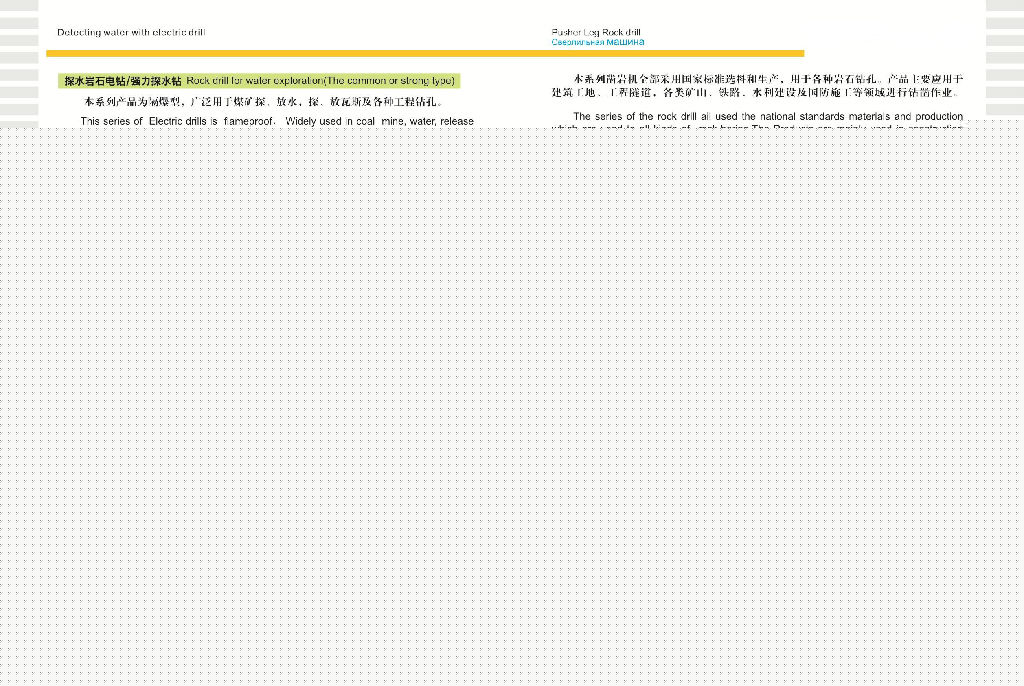Click the word 'flameproof' in left paragraph
1024x686 pixels.
[x=250, y=121]
